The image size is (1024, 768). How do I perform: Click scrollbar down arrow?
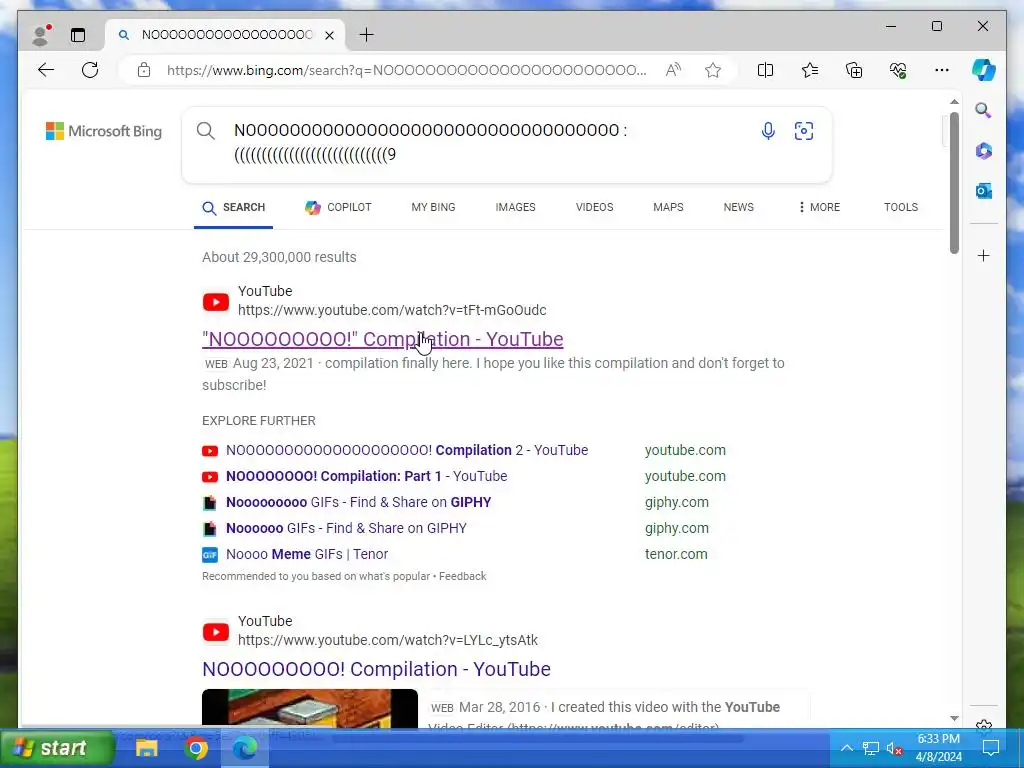tap(954, 718)
